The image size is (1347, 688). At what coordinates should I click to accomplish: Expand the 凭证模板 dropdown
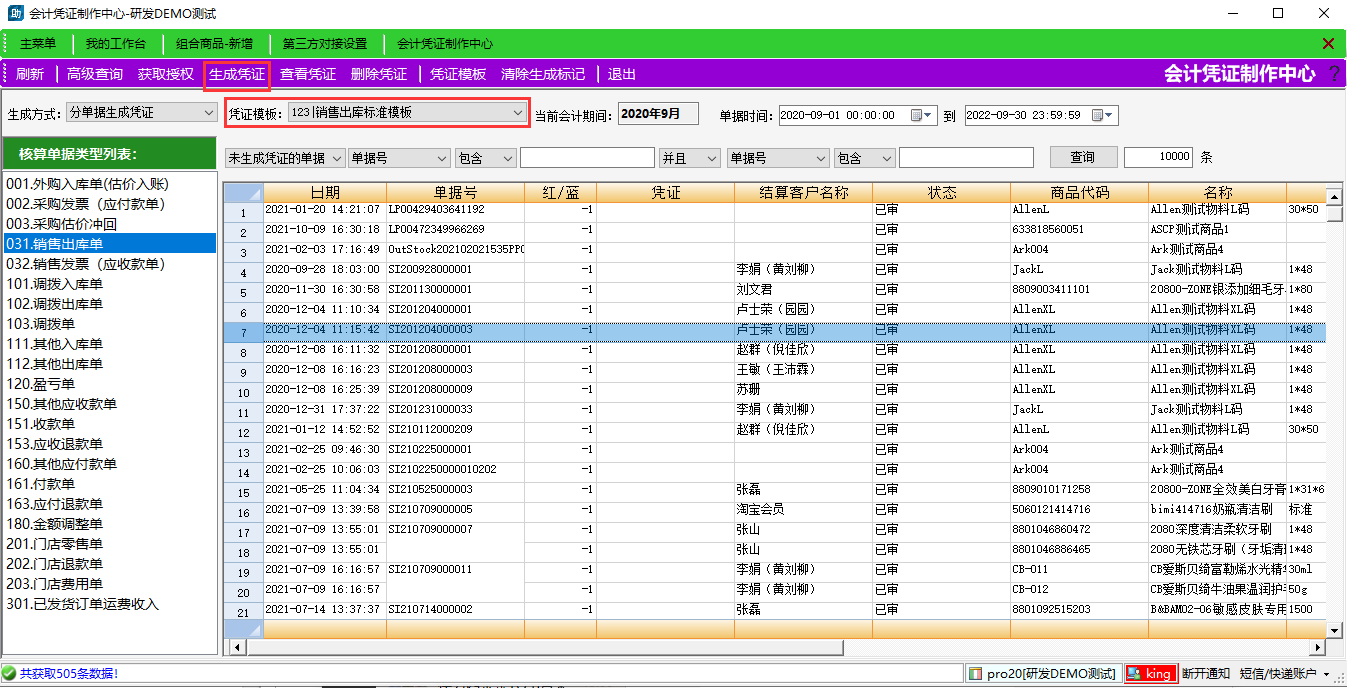[x=516, y=113]
